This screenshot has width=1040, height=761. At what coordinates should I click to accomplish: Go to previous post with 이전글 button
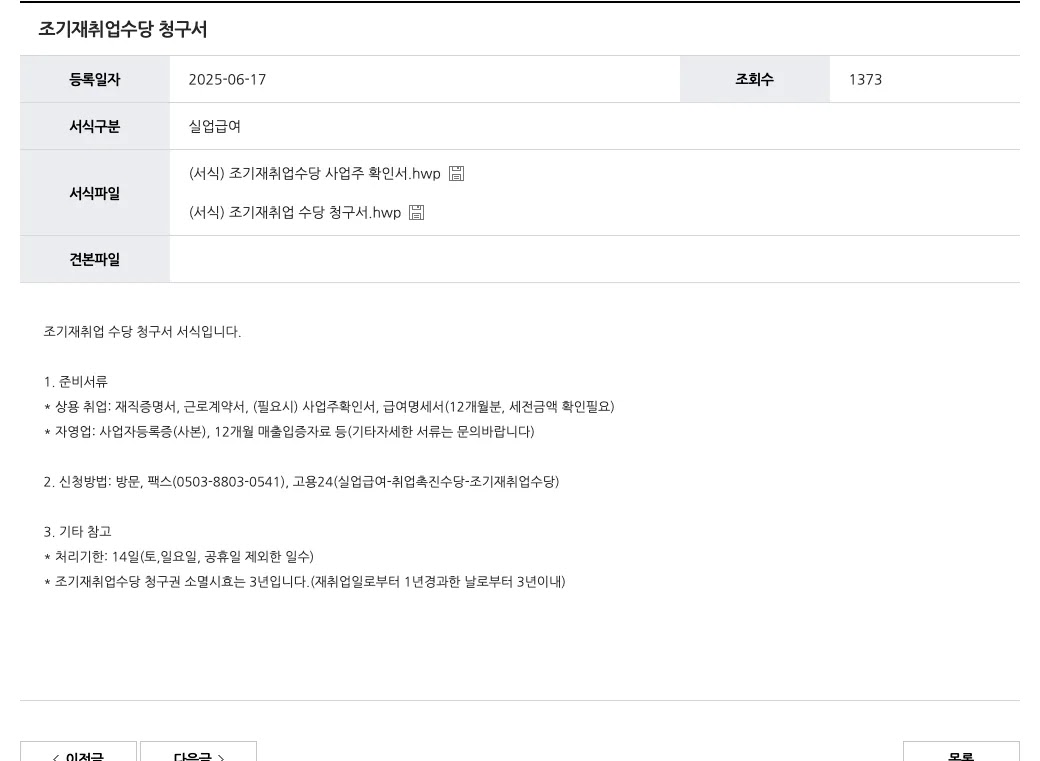78,753
